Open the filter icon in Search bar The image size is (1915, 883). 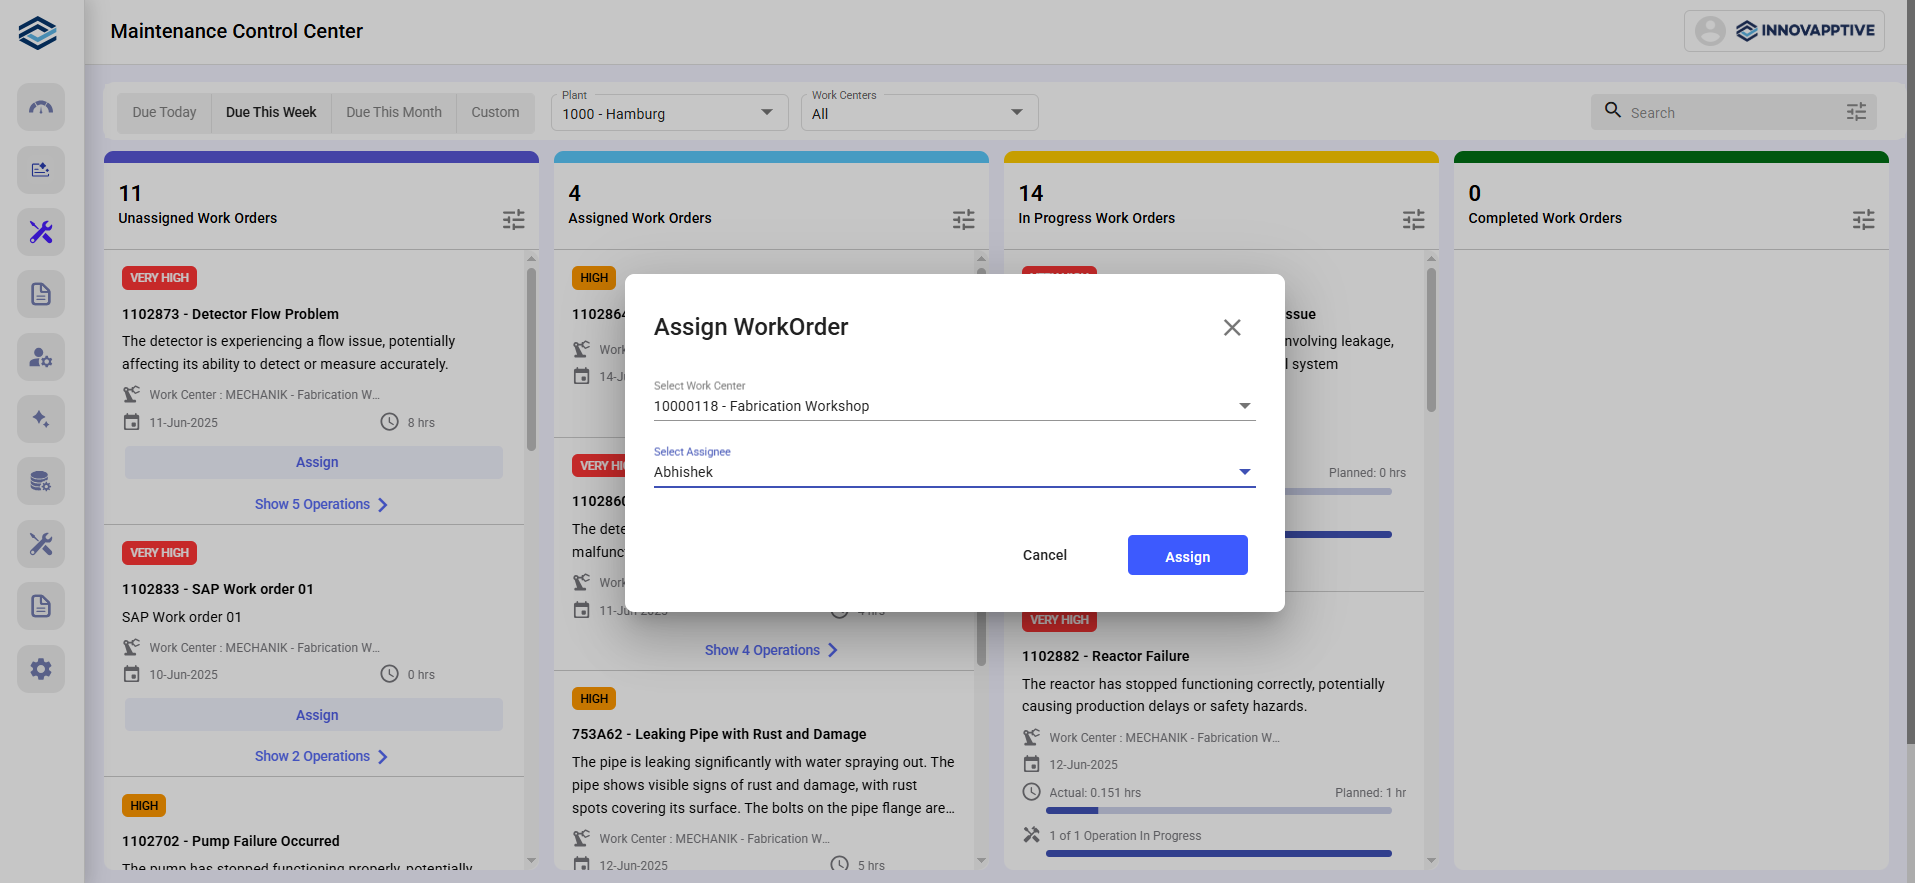pyautogui.click(x=1856, y=113)
